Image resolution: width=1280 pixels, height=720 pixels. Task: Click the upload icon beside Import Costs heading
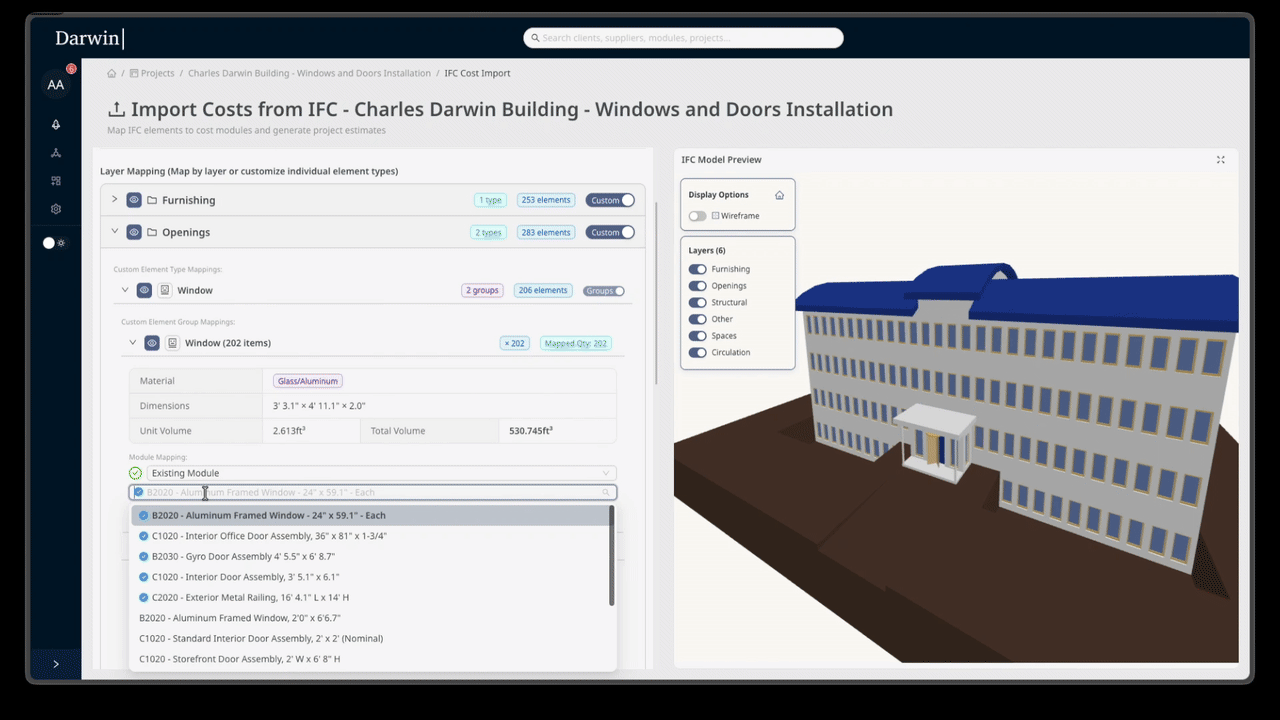click(x=116, y=108)
